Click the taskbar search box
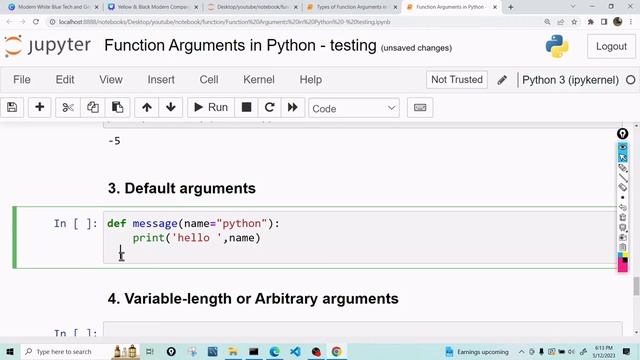The image size is (640, 360). [80, 351]
